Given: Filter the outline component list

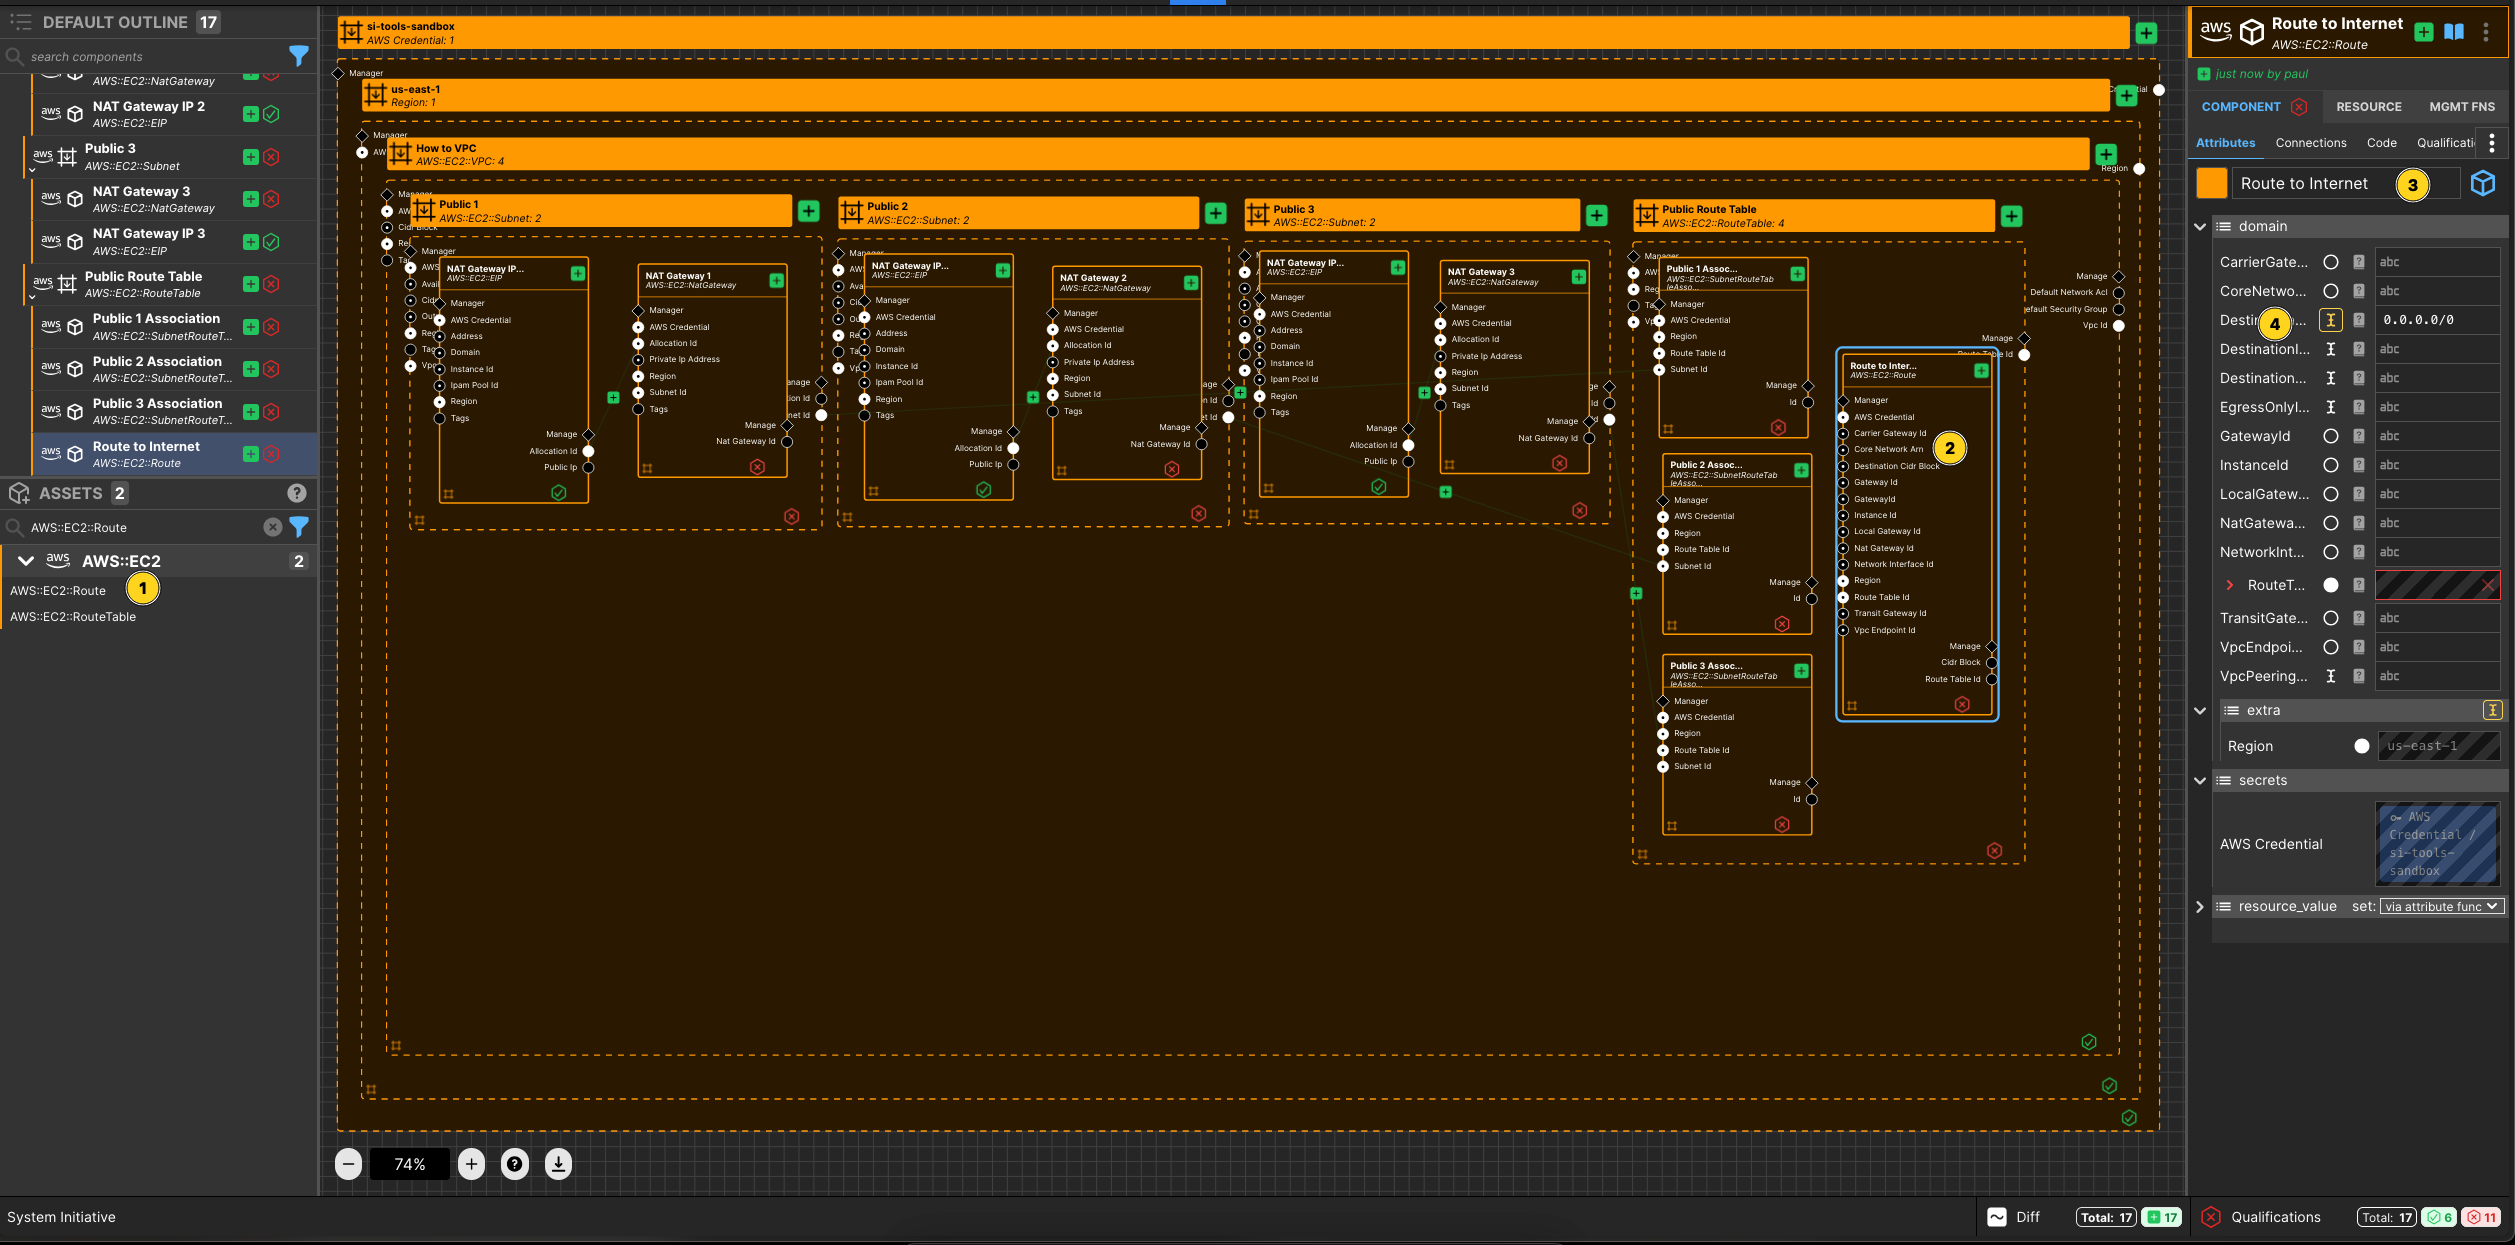Looking at the screenshot, I should (299, 56).
